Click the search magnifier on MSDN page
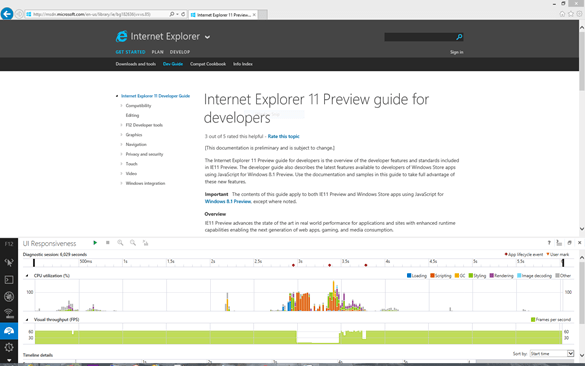585x366 pixels. pos(459,37)
